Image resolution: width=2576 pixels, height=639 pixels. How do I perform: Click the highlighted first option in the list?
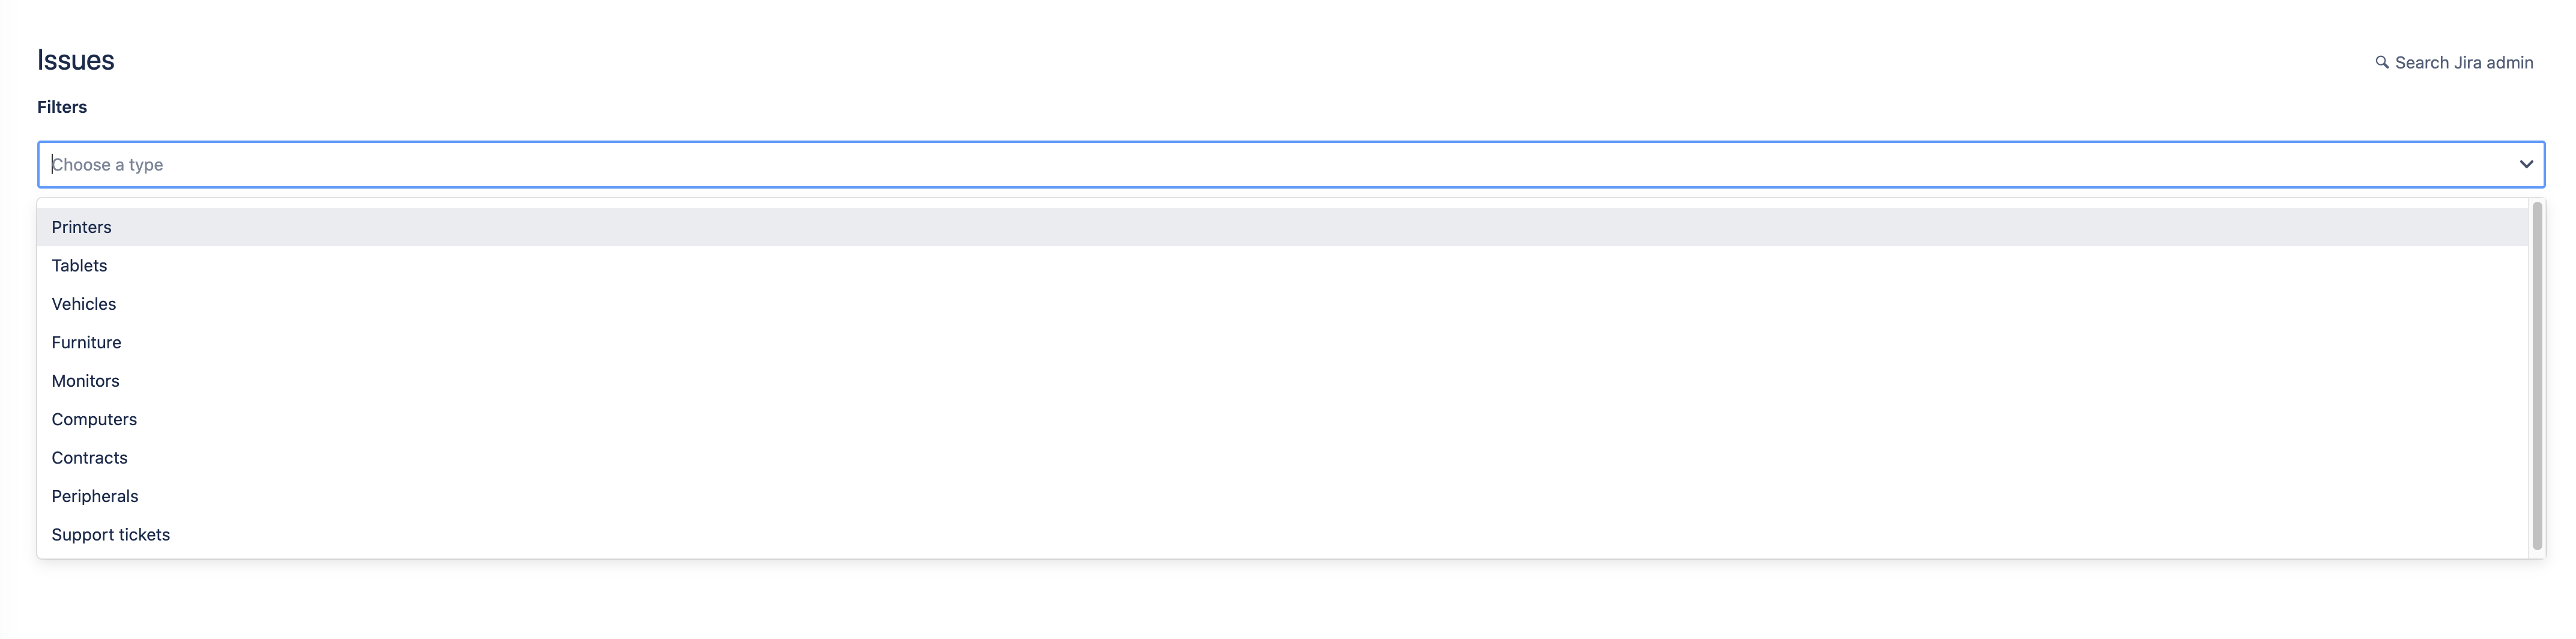1283,227
